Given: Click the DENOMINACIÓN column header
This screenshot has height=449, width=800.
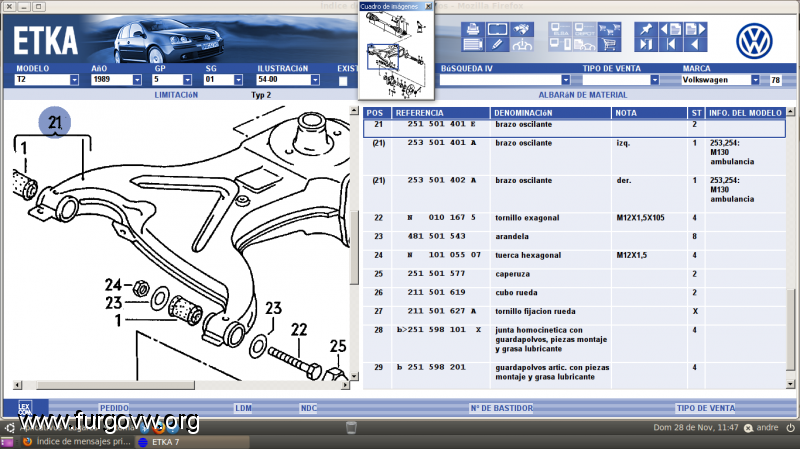Looking at the screenshot, I should pos(551,113).
